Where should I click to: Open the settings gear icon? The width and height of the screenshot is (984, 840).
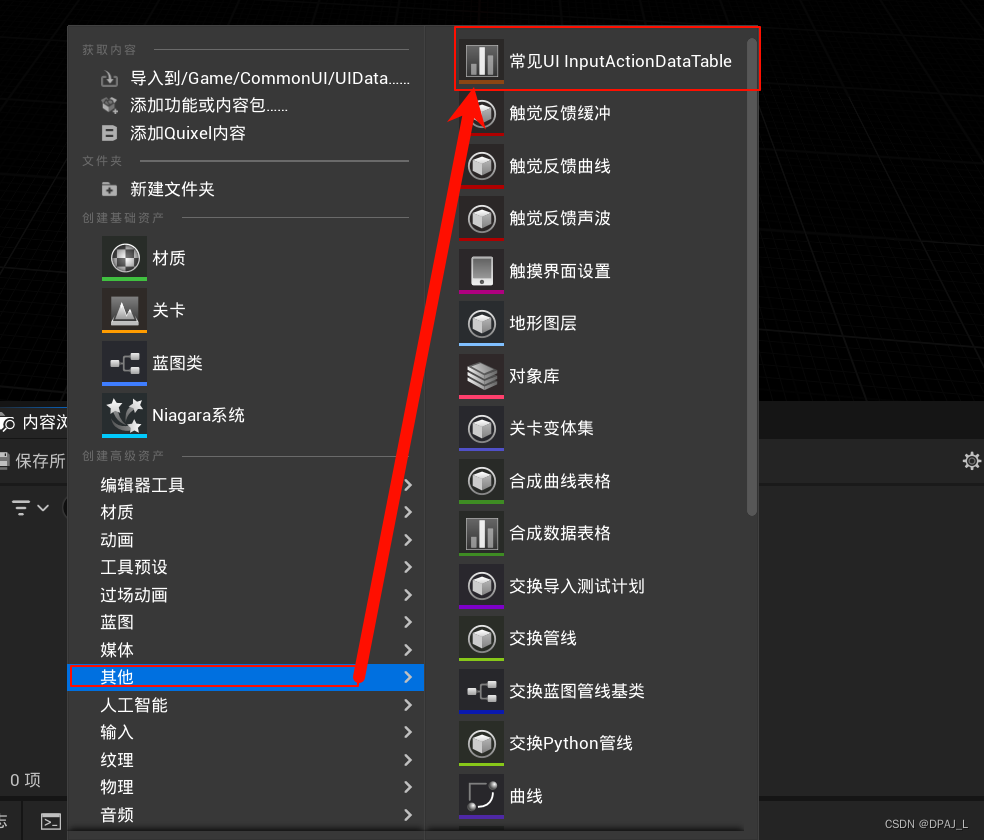(971, 461)
